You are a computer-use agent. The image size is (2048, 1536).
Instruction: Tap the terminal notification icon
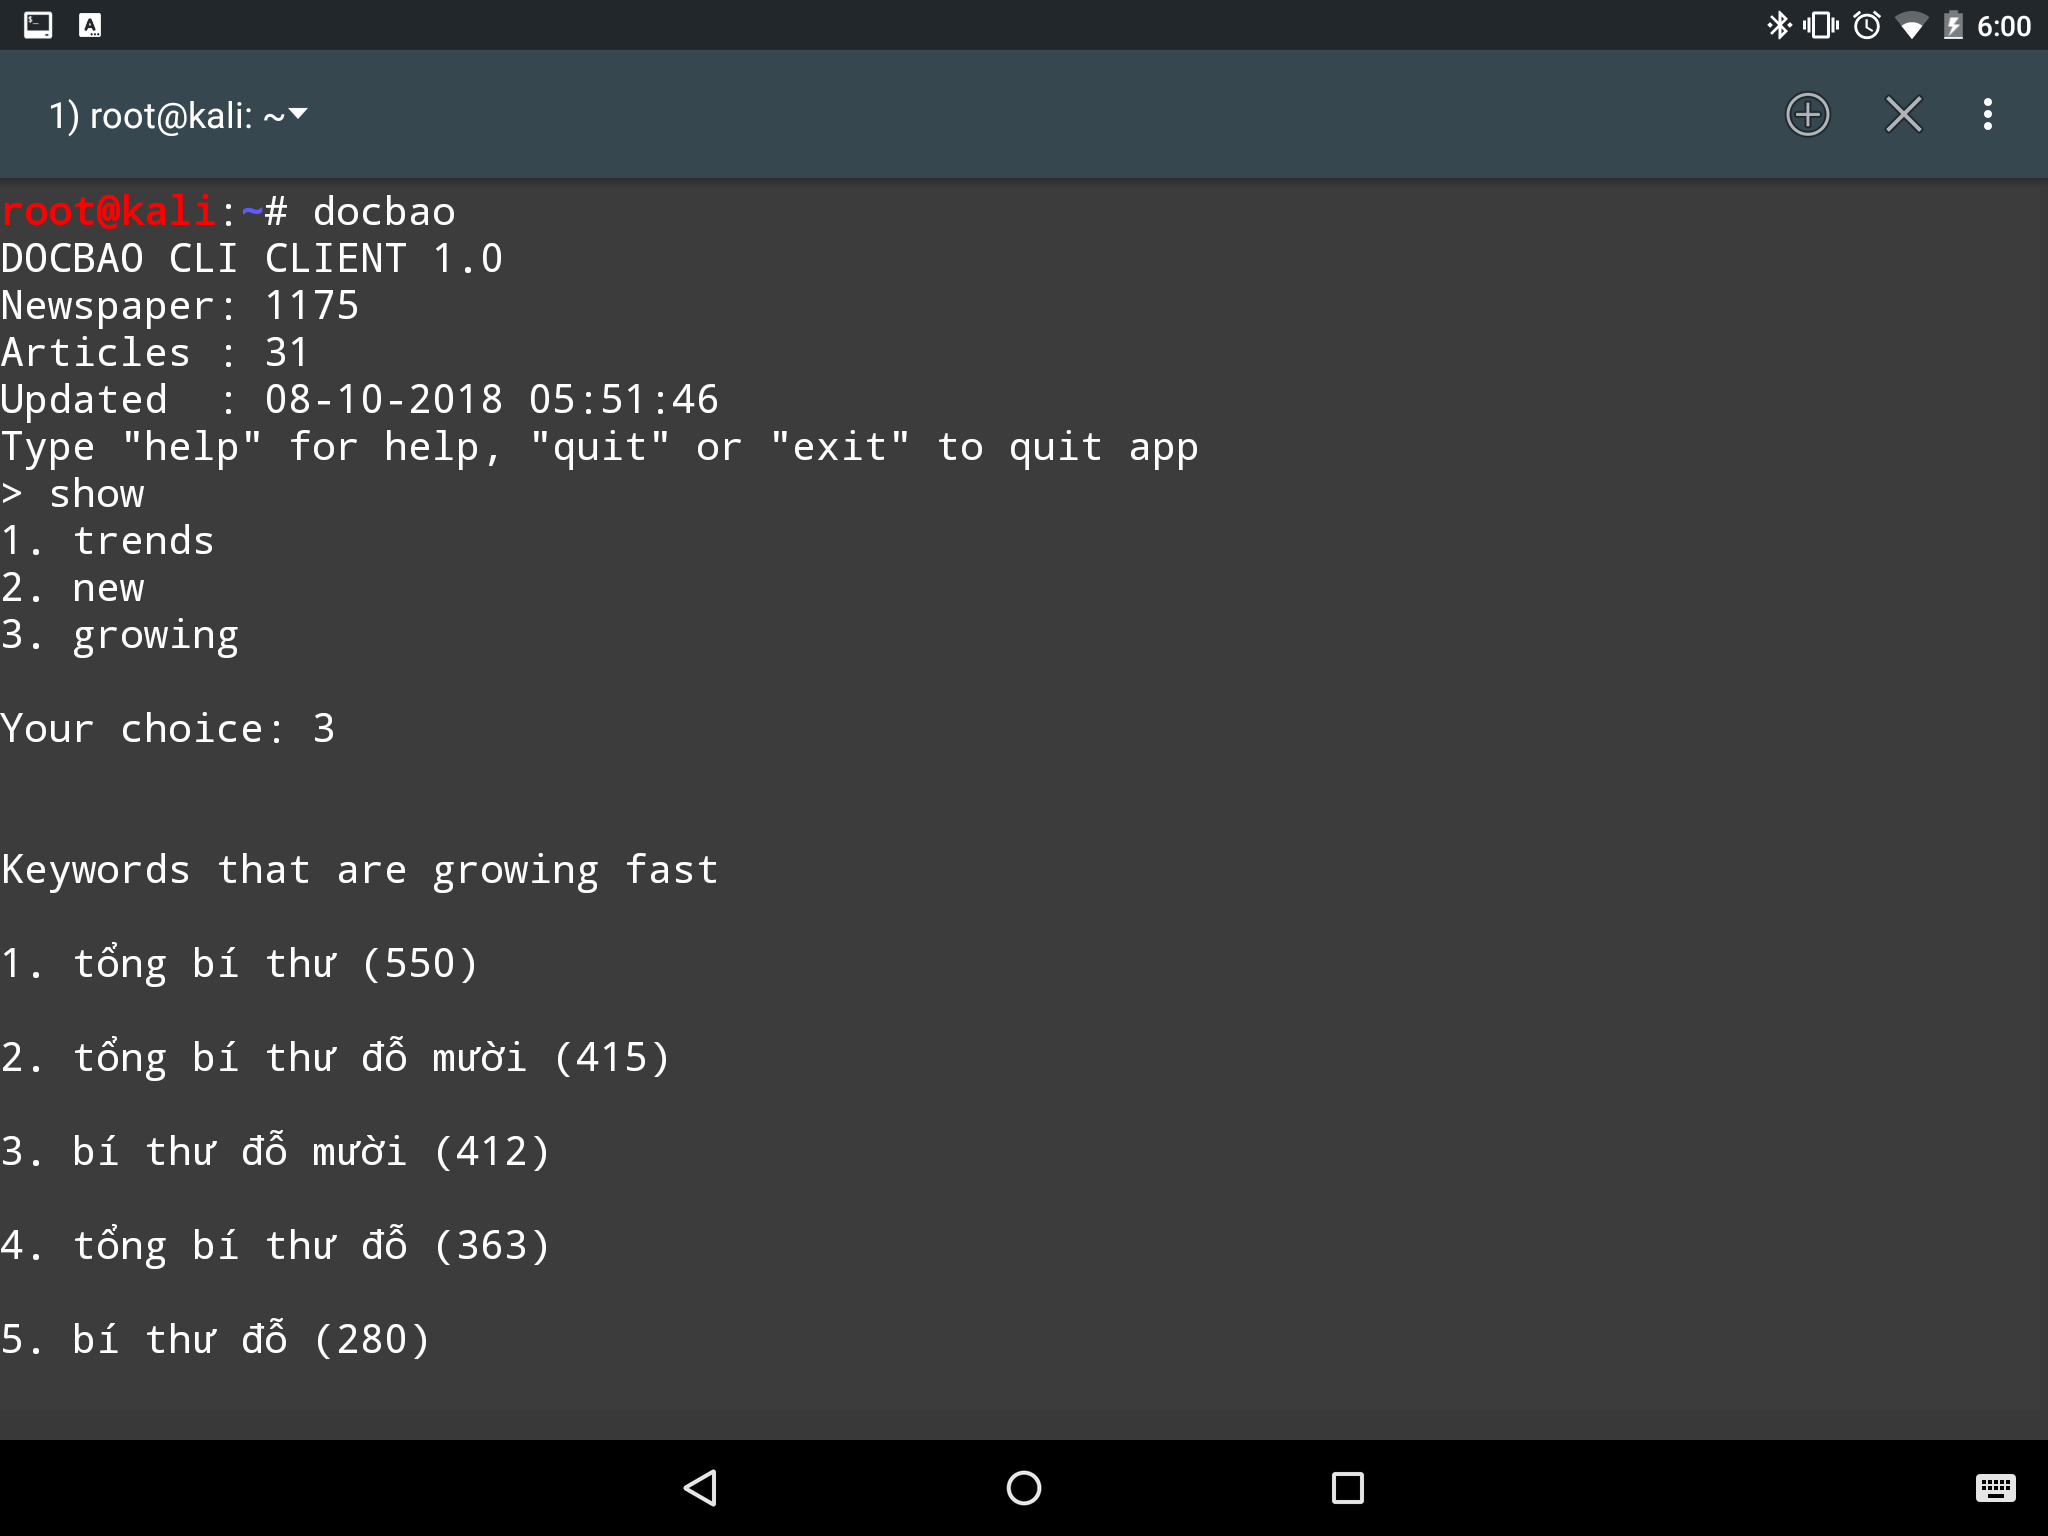point(38,25)
